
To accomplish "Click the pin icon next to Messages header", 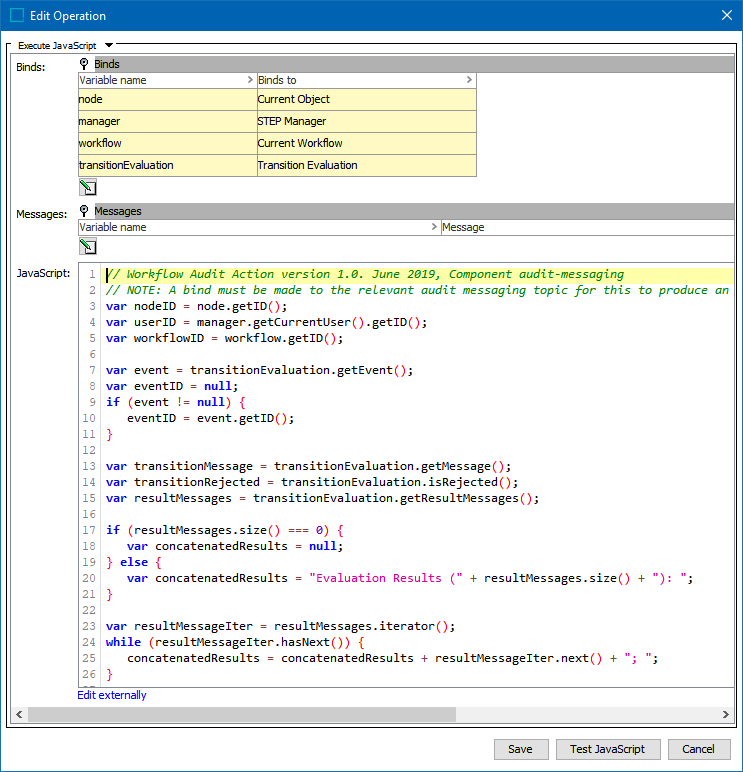I will point(85,211).
